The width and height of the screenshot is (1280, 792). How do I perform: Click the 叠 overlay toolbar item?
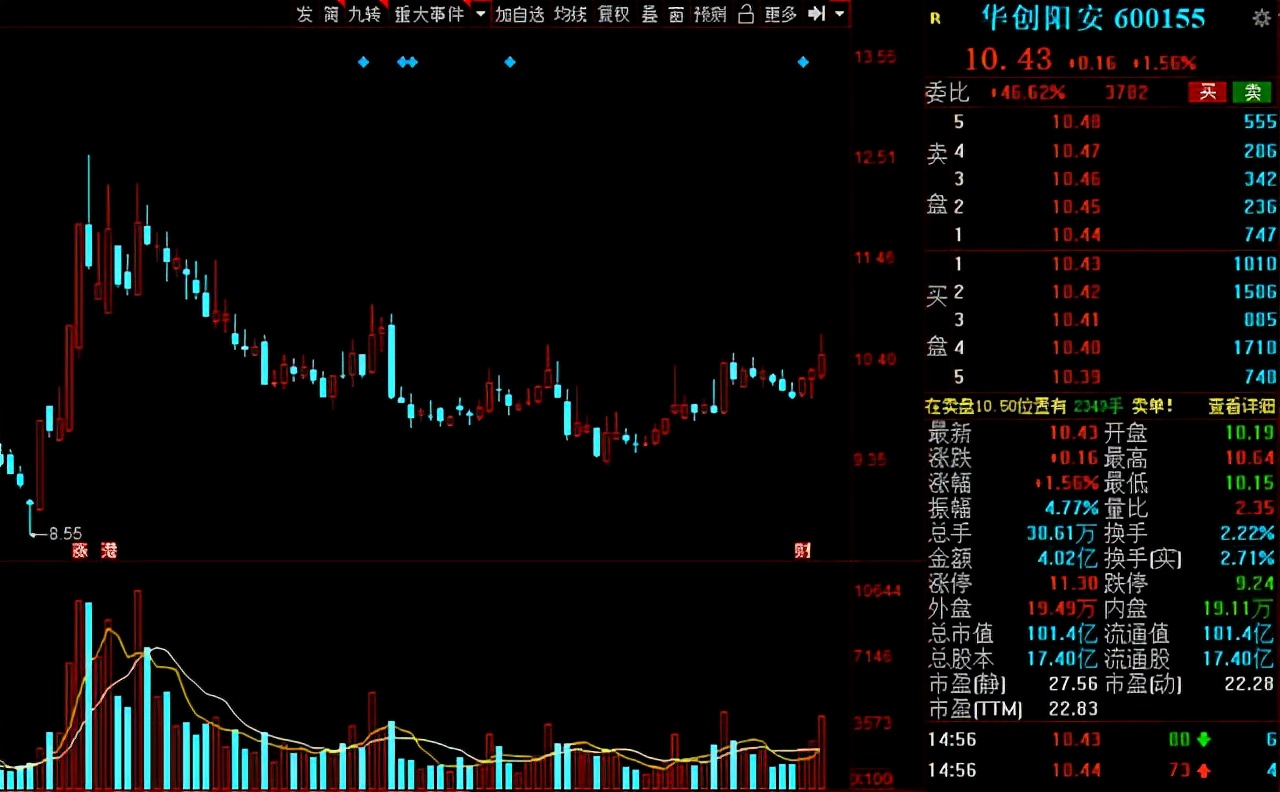tap(649, 14)
